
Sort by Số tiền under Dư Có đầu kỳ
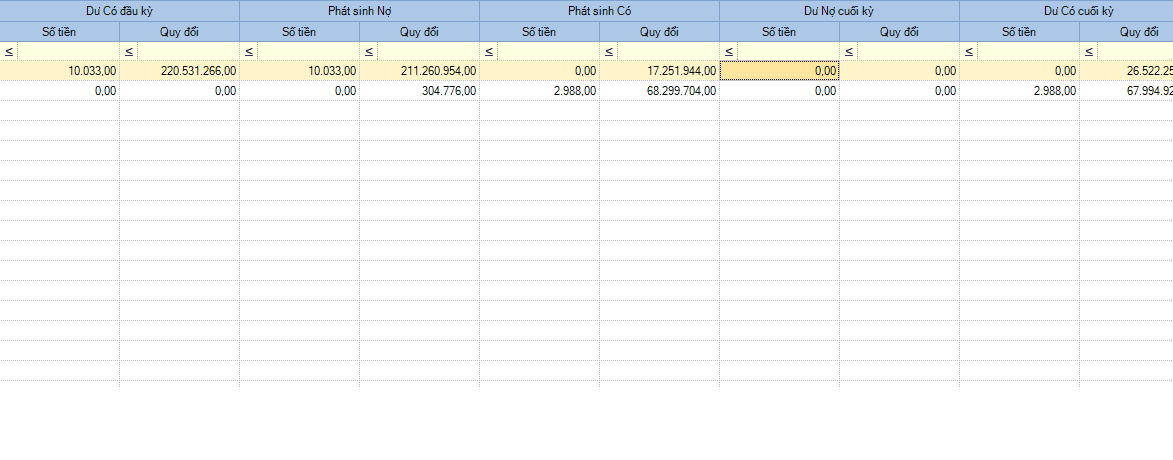60,31
